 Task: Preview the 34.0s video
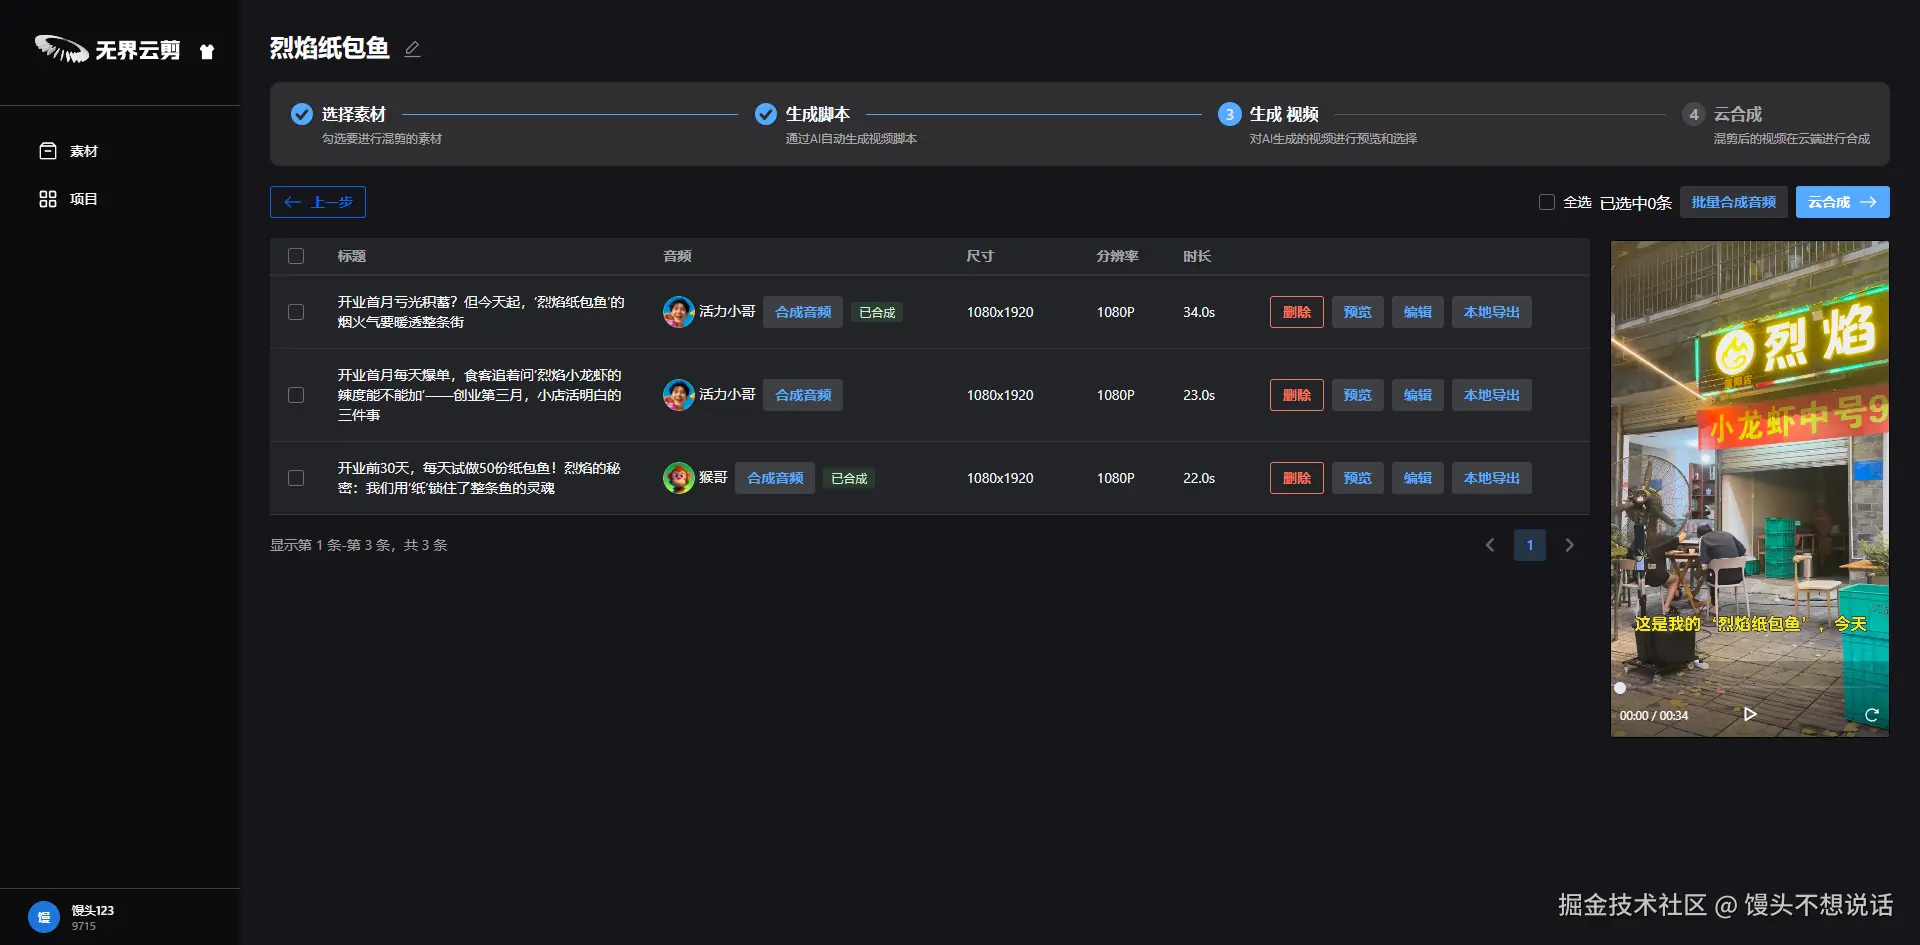point(1358,312)
